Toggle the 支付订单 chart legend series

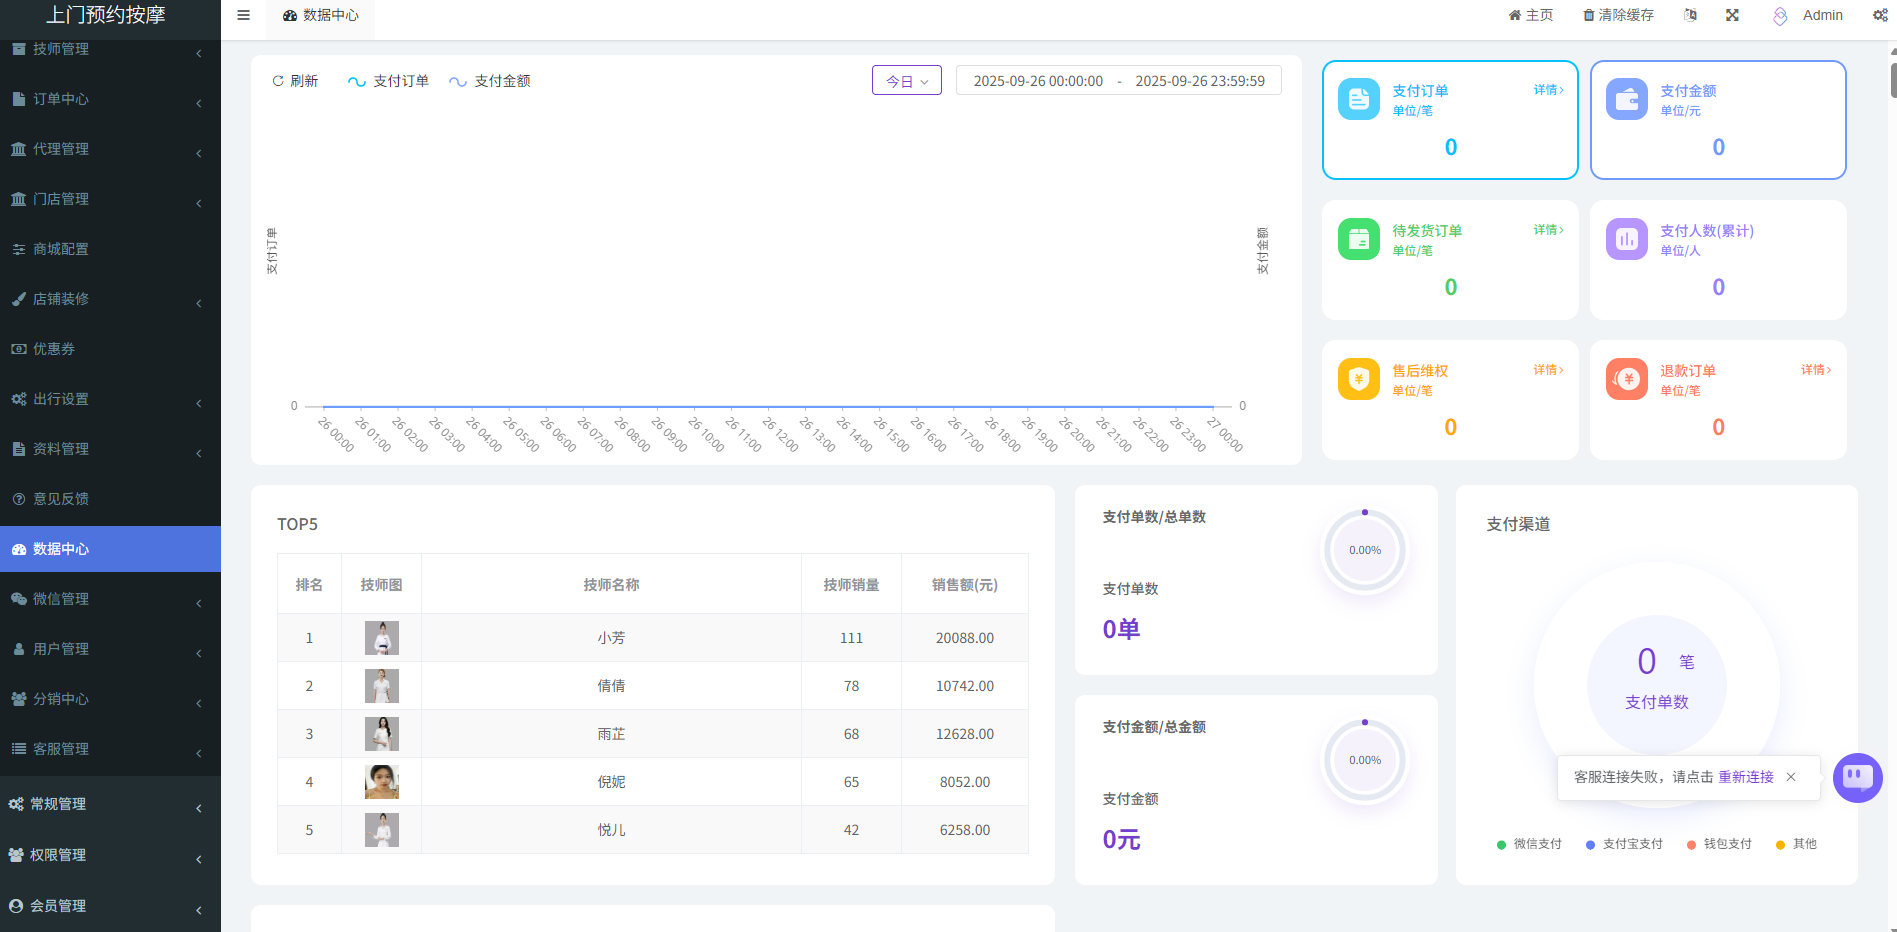[388, 81]
